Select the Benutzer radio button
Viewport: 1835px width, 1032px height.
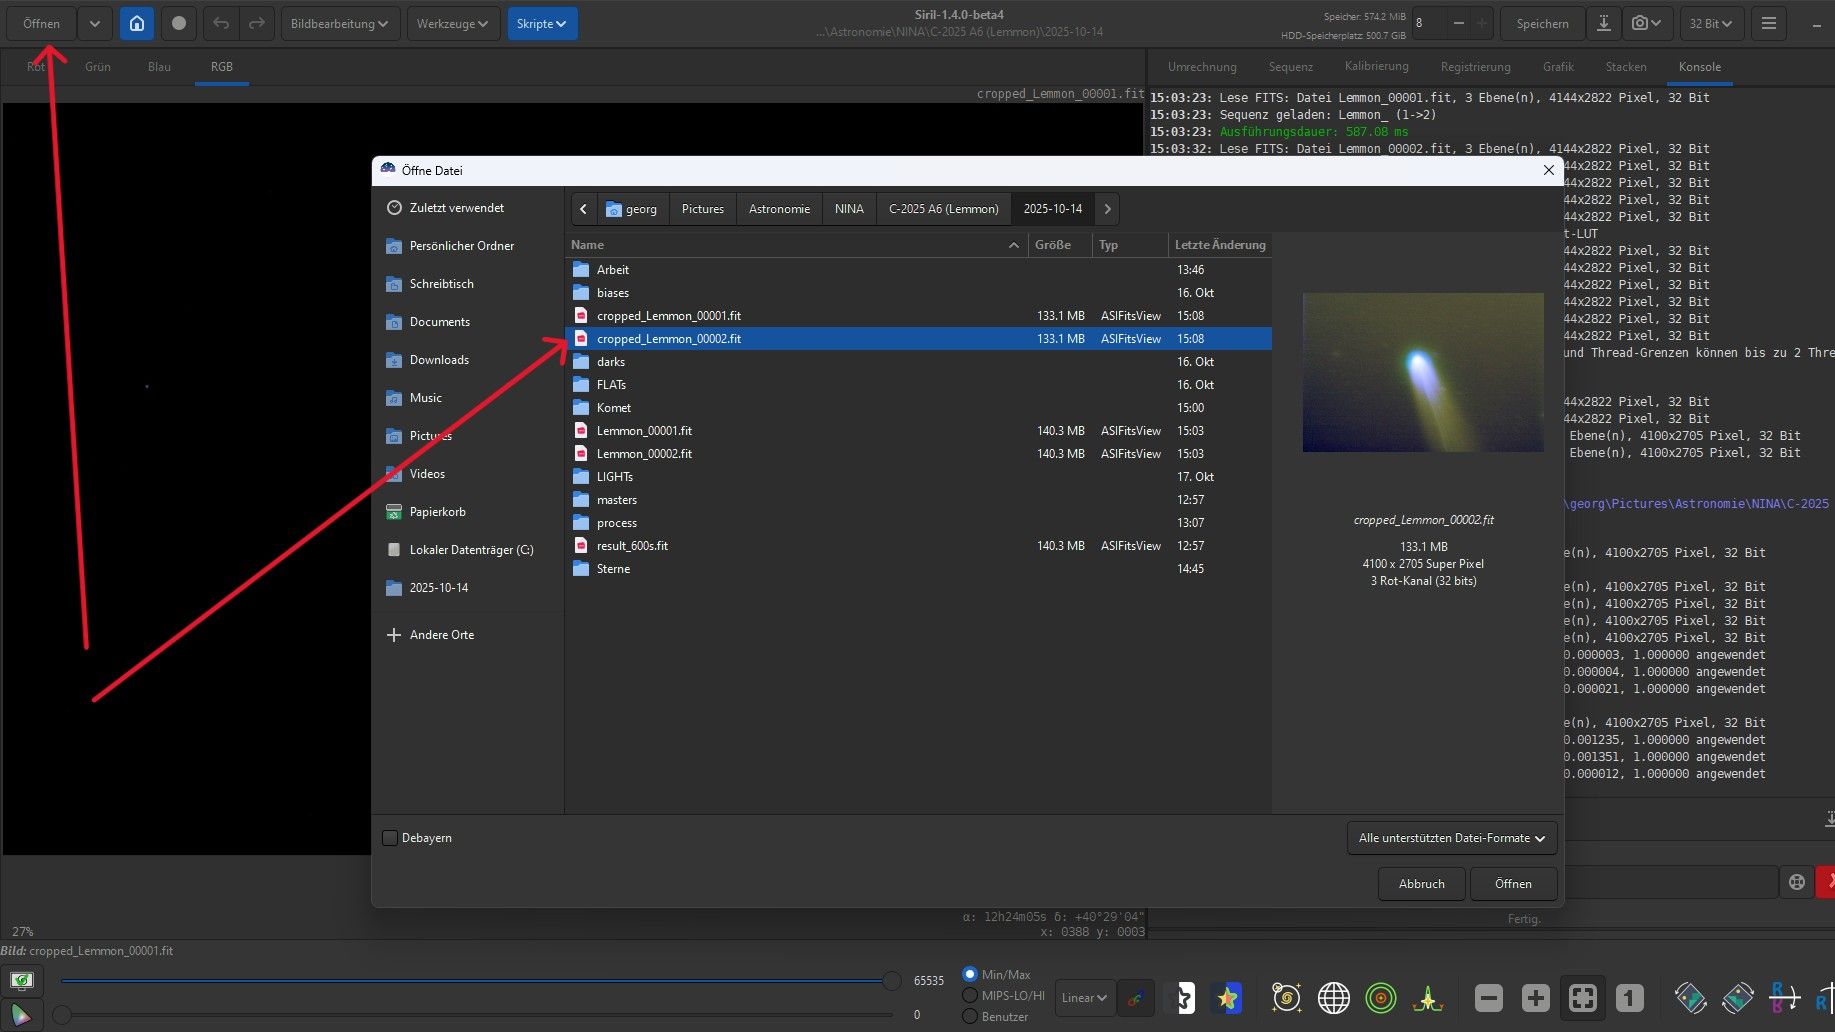click(x=970, y=1016)
